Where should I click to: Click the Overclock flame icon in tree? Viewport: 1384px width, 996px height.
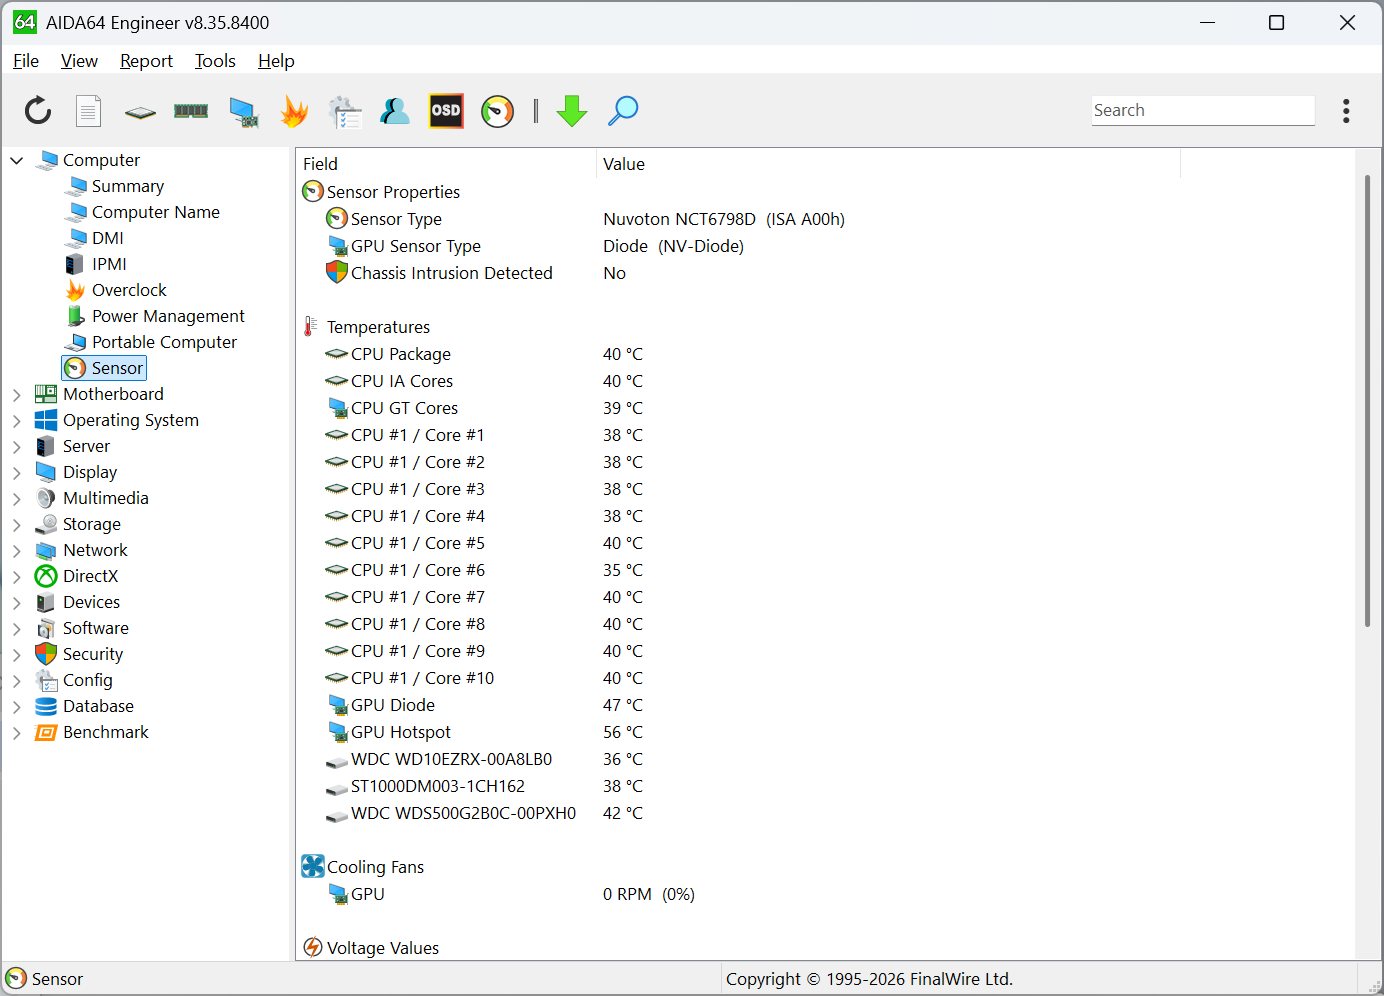tap(75, 290)
